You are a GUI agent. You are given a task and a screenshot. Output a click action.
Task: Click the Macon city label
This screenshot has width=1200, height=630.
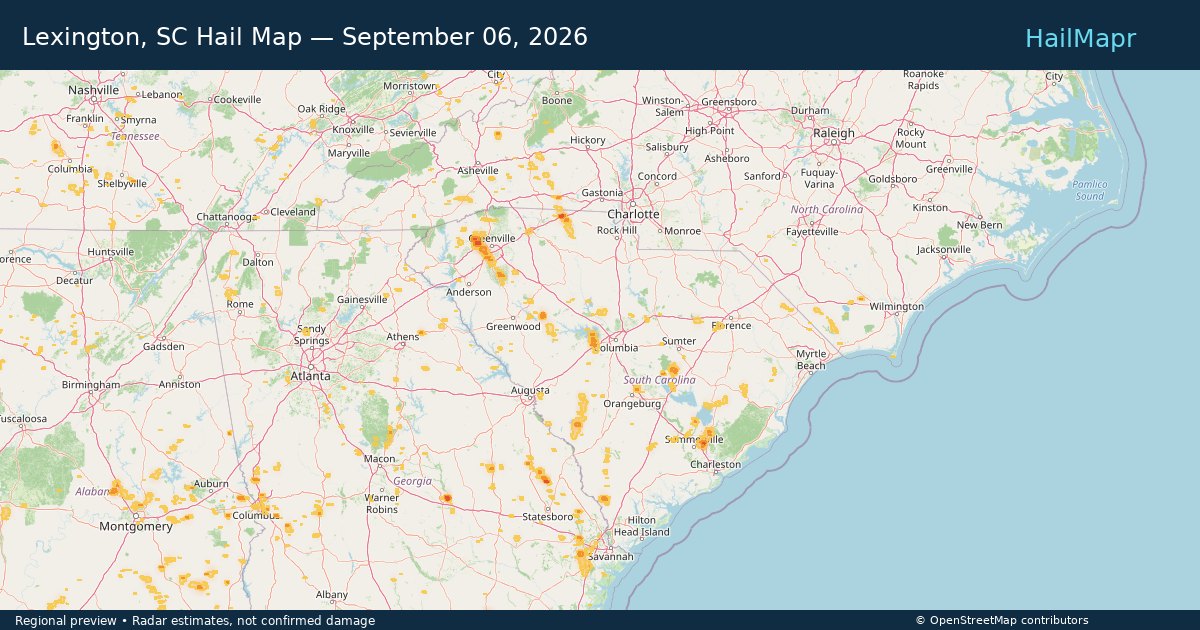tap(379, 458)
